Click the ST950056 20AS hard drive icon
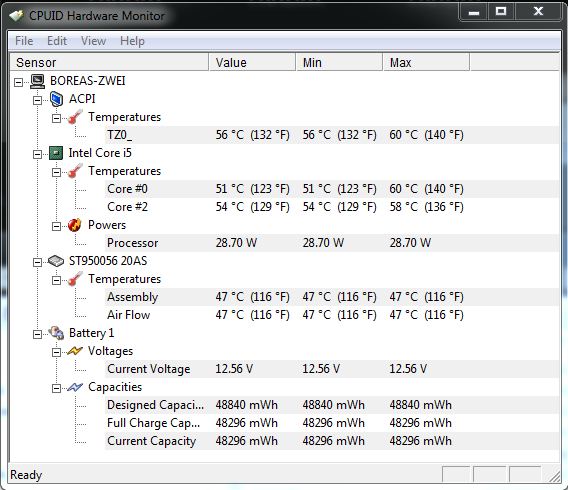The image size is (568, 490). click(56, 261)
